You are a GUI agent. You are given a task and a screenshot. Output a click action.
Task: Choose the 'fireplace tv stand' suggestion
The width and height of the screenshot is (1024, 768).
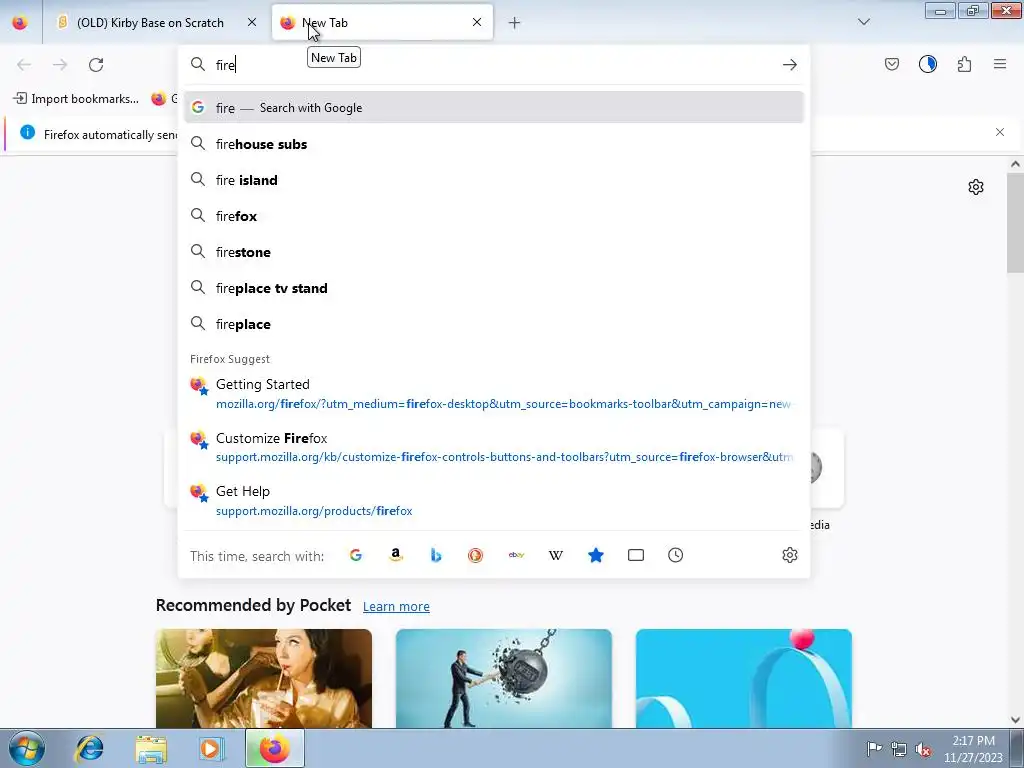(494, 288)
